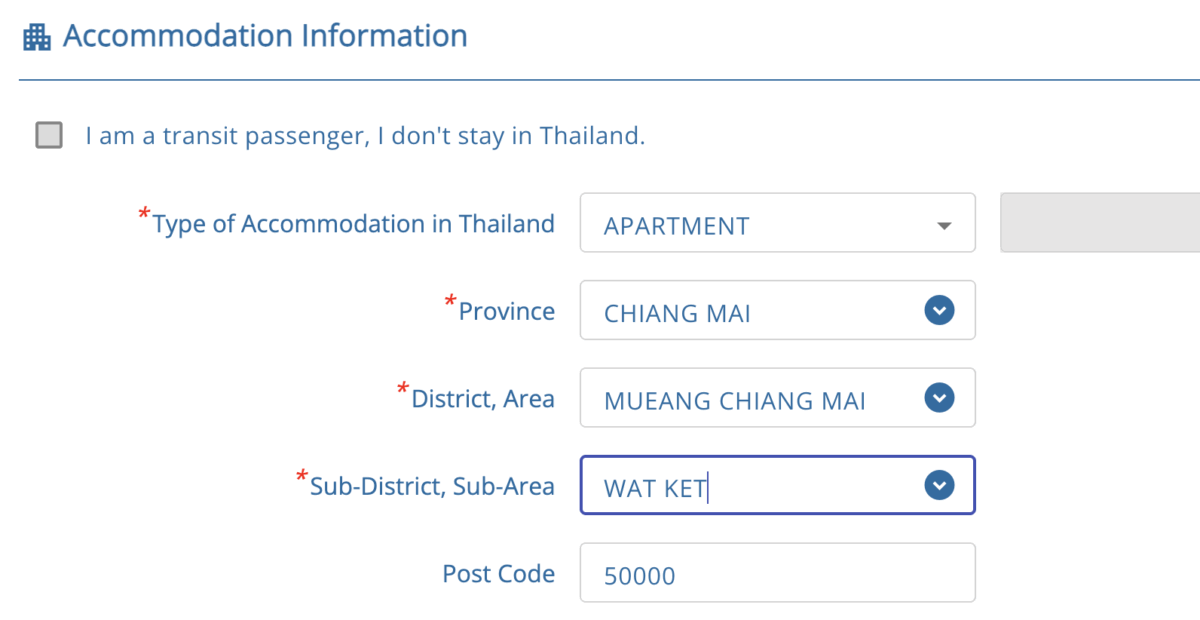This screenshot has width=1200, height=620.
Task: Click the "I am a transit passenger" label text
Action: pos(365,135)
